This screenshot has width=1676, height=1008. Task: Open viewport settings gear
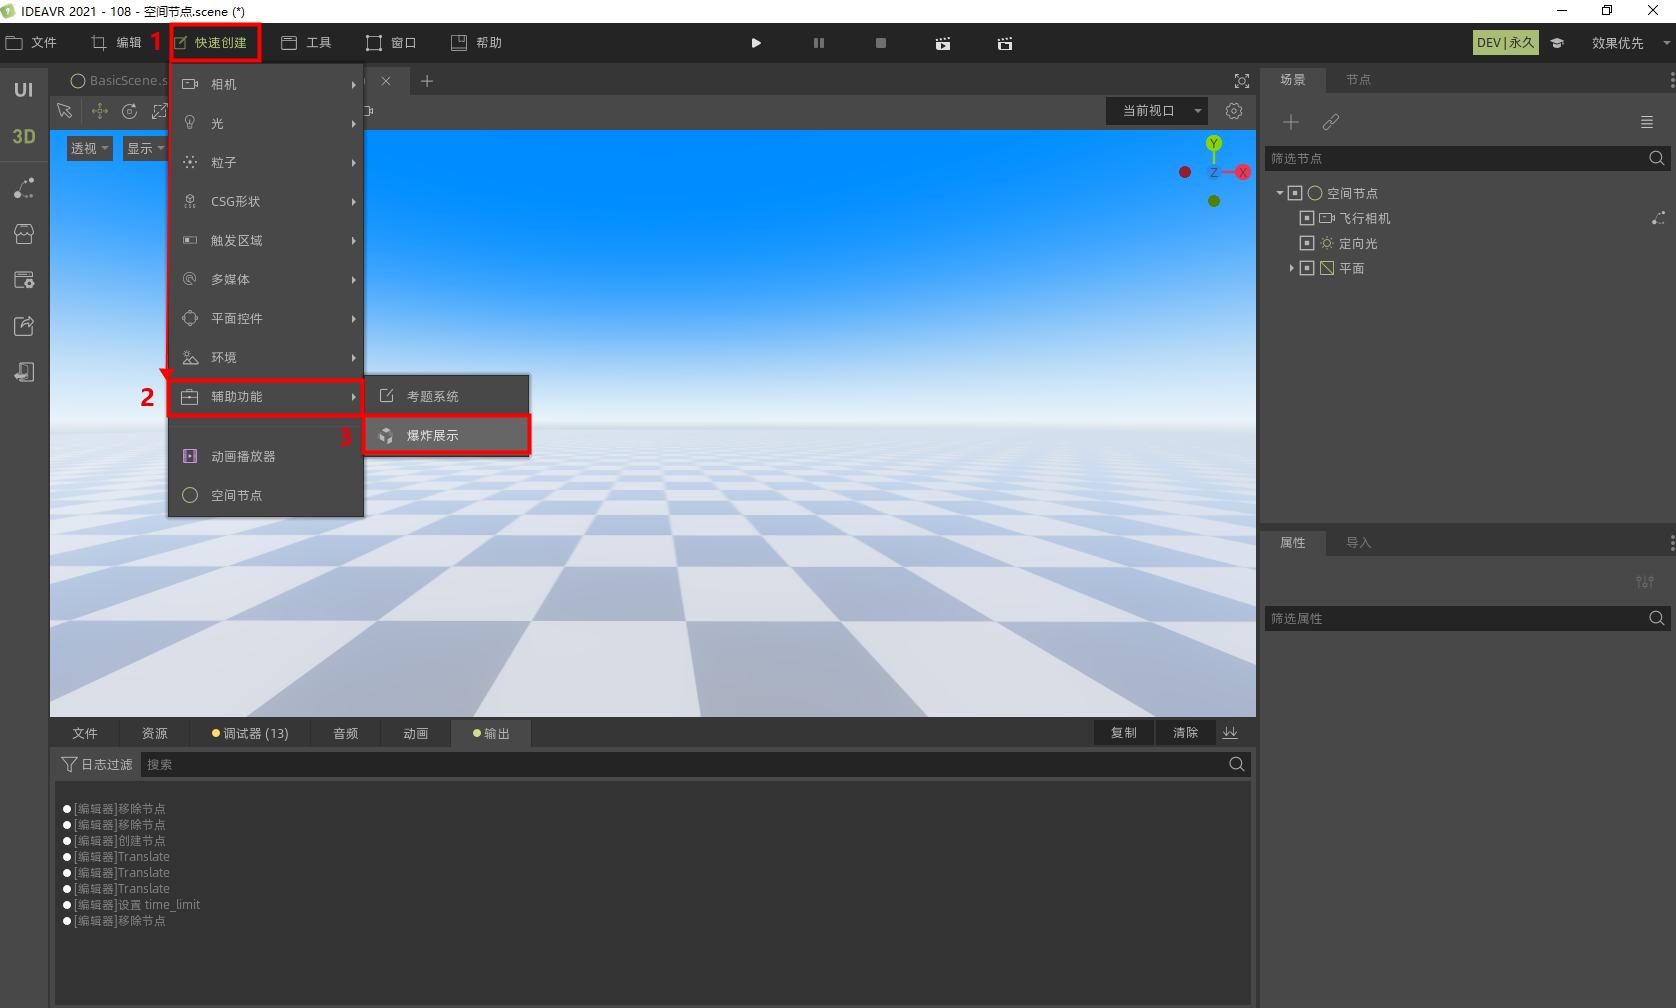1234,111
